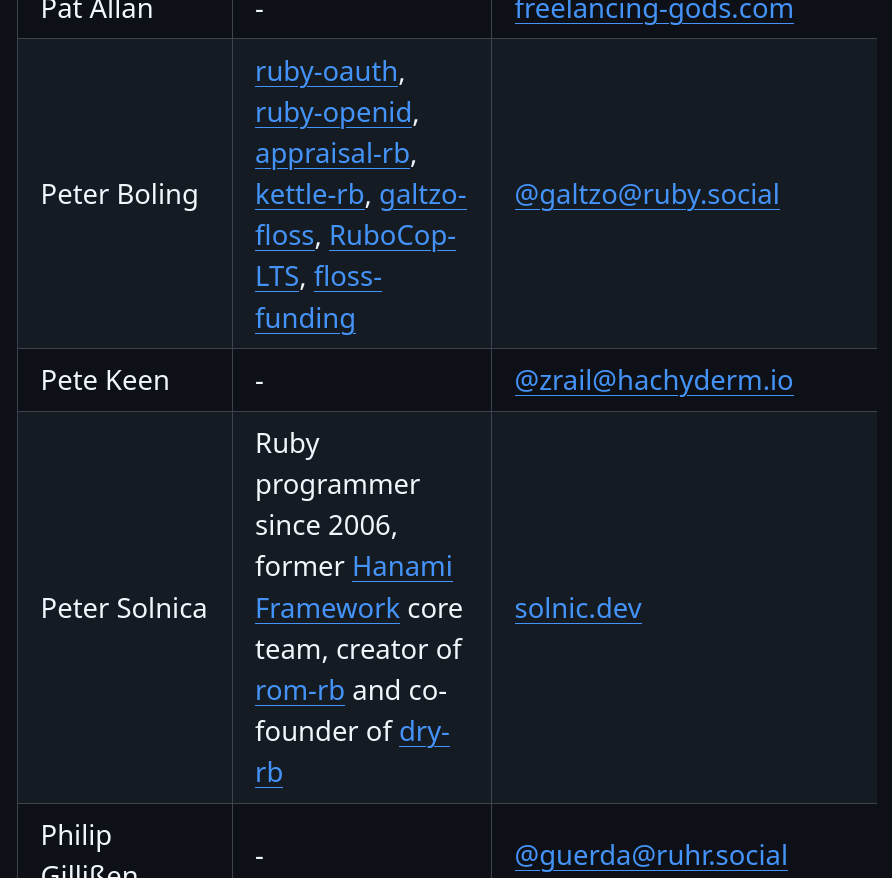
Task: Open the kettle-rb link
Action: pyautogui.click(x=309, y=195)
